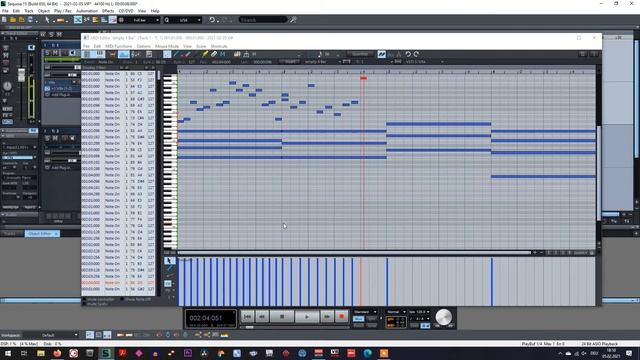
Task: Open the Automation menu
Action: (x=87, y=11)
